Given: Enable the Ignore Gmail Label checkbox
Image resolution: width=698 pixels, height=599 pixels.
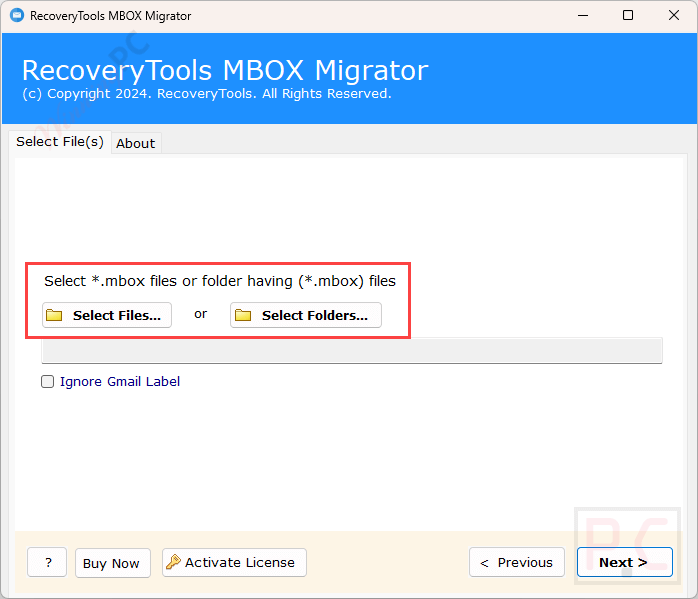Looking at the screenshot, I should (x=48, y=381).
